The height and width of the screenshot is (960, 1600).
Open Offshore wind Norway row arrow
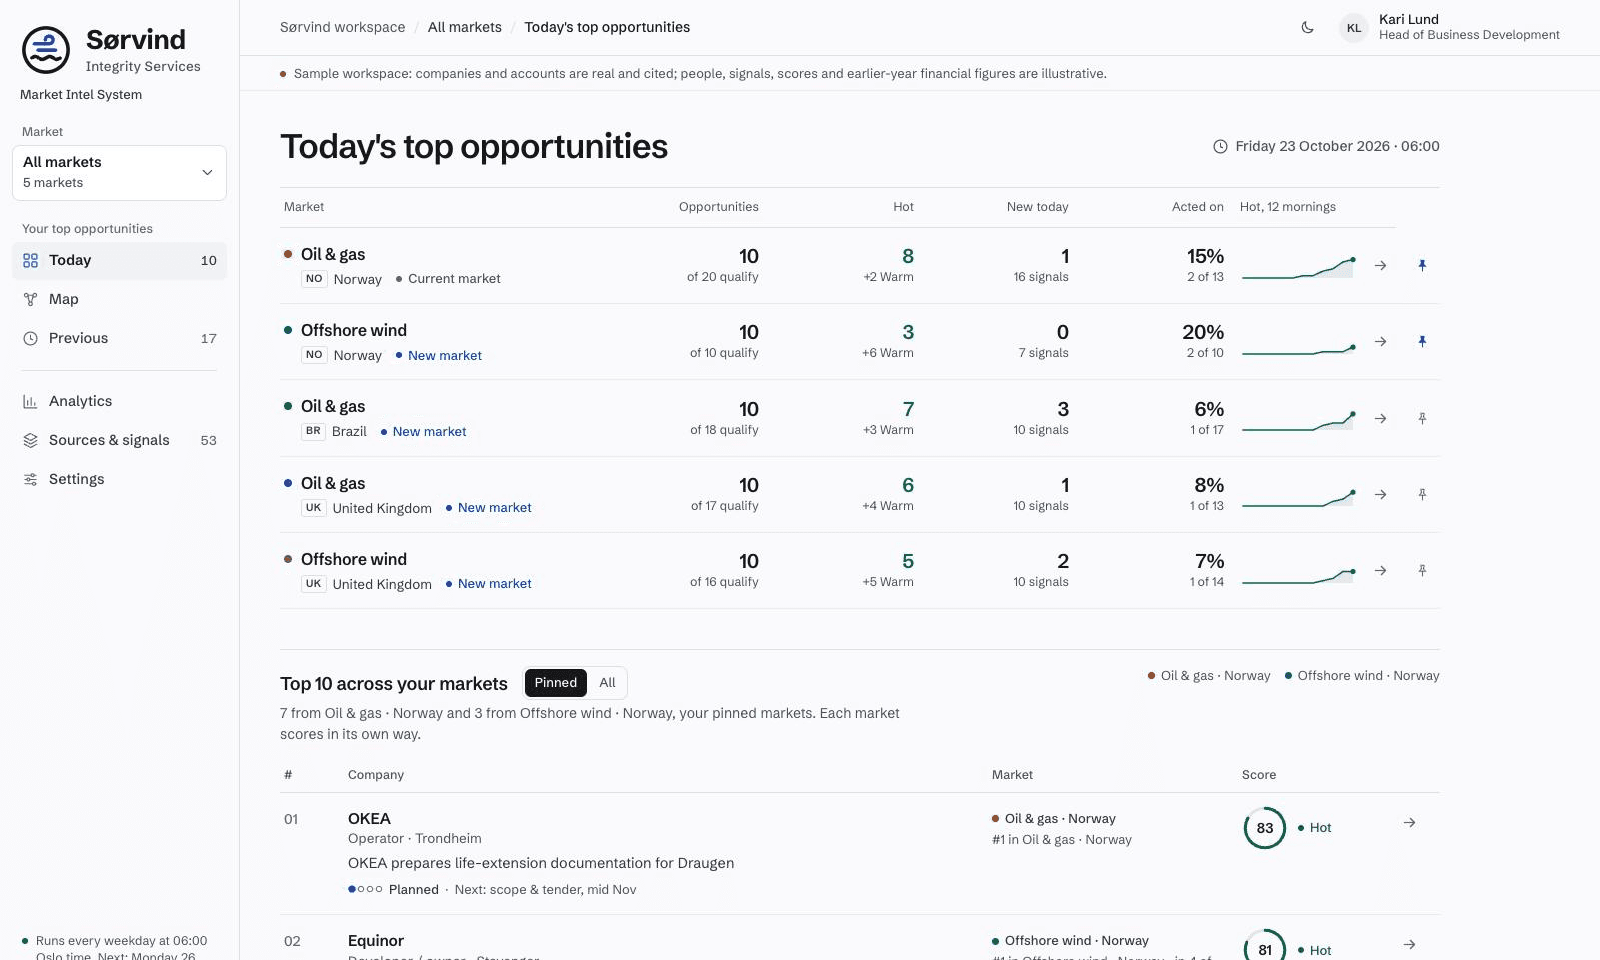click(x=1380, y=341)
